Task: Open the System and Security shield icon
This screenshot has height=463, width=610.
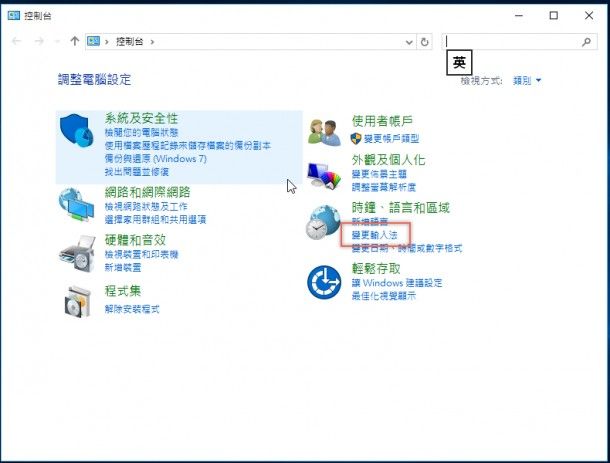Action: pos(77,131)
